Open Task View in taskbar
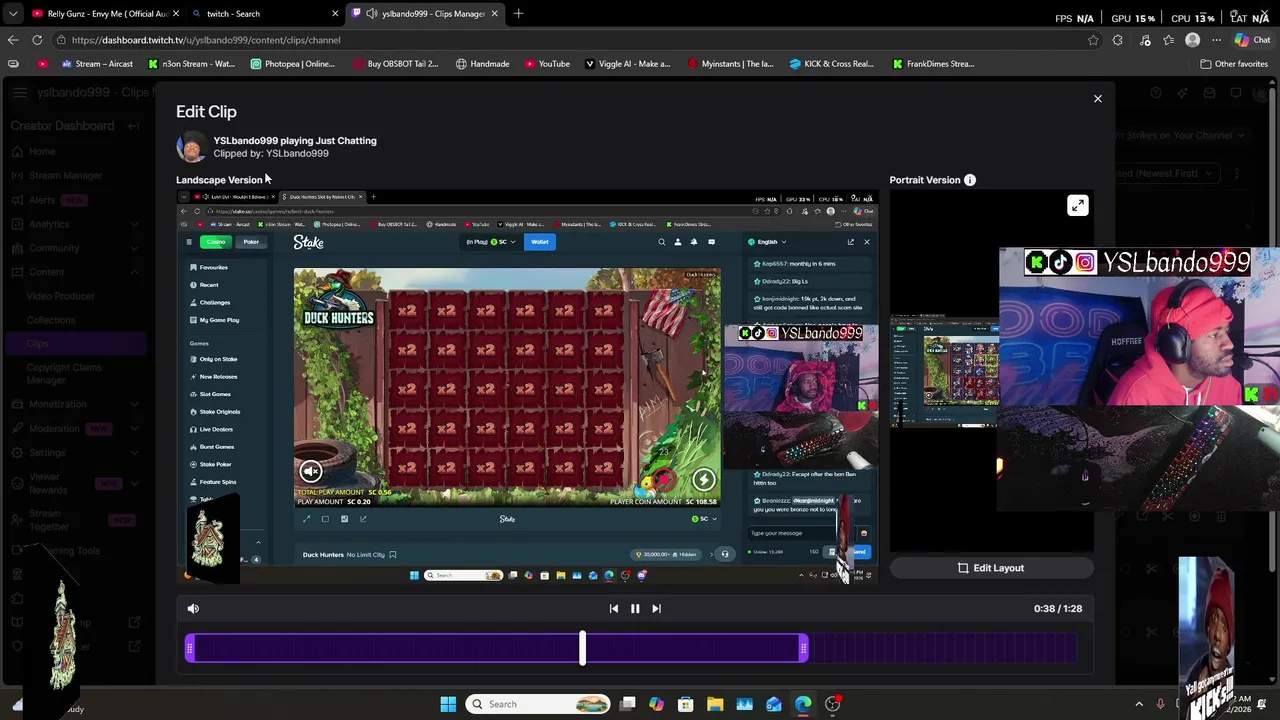 point(627,704)
